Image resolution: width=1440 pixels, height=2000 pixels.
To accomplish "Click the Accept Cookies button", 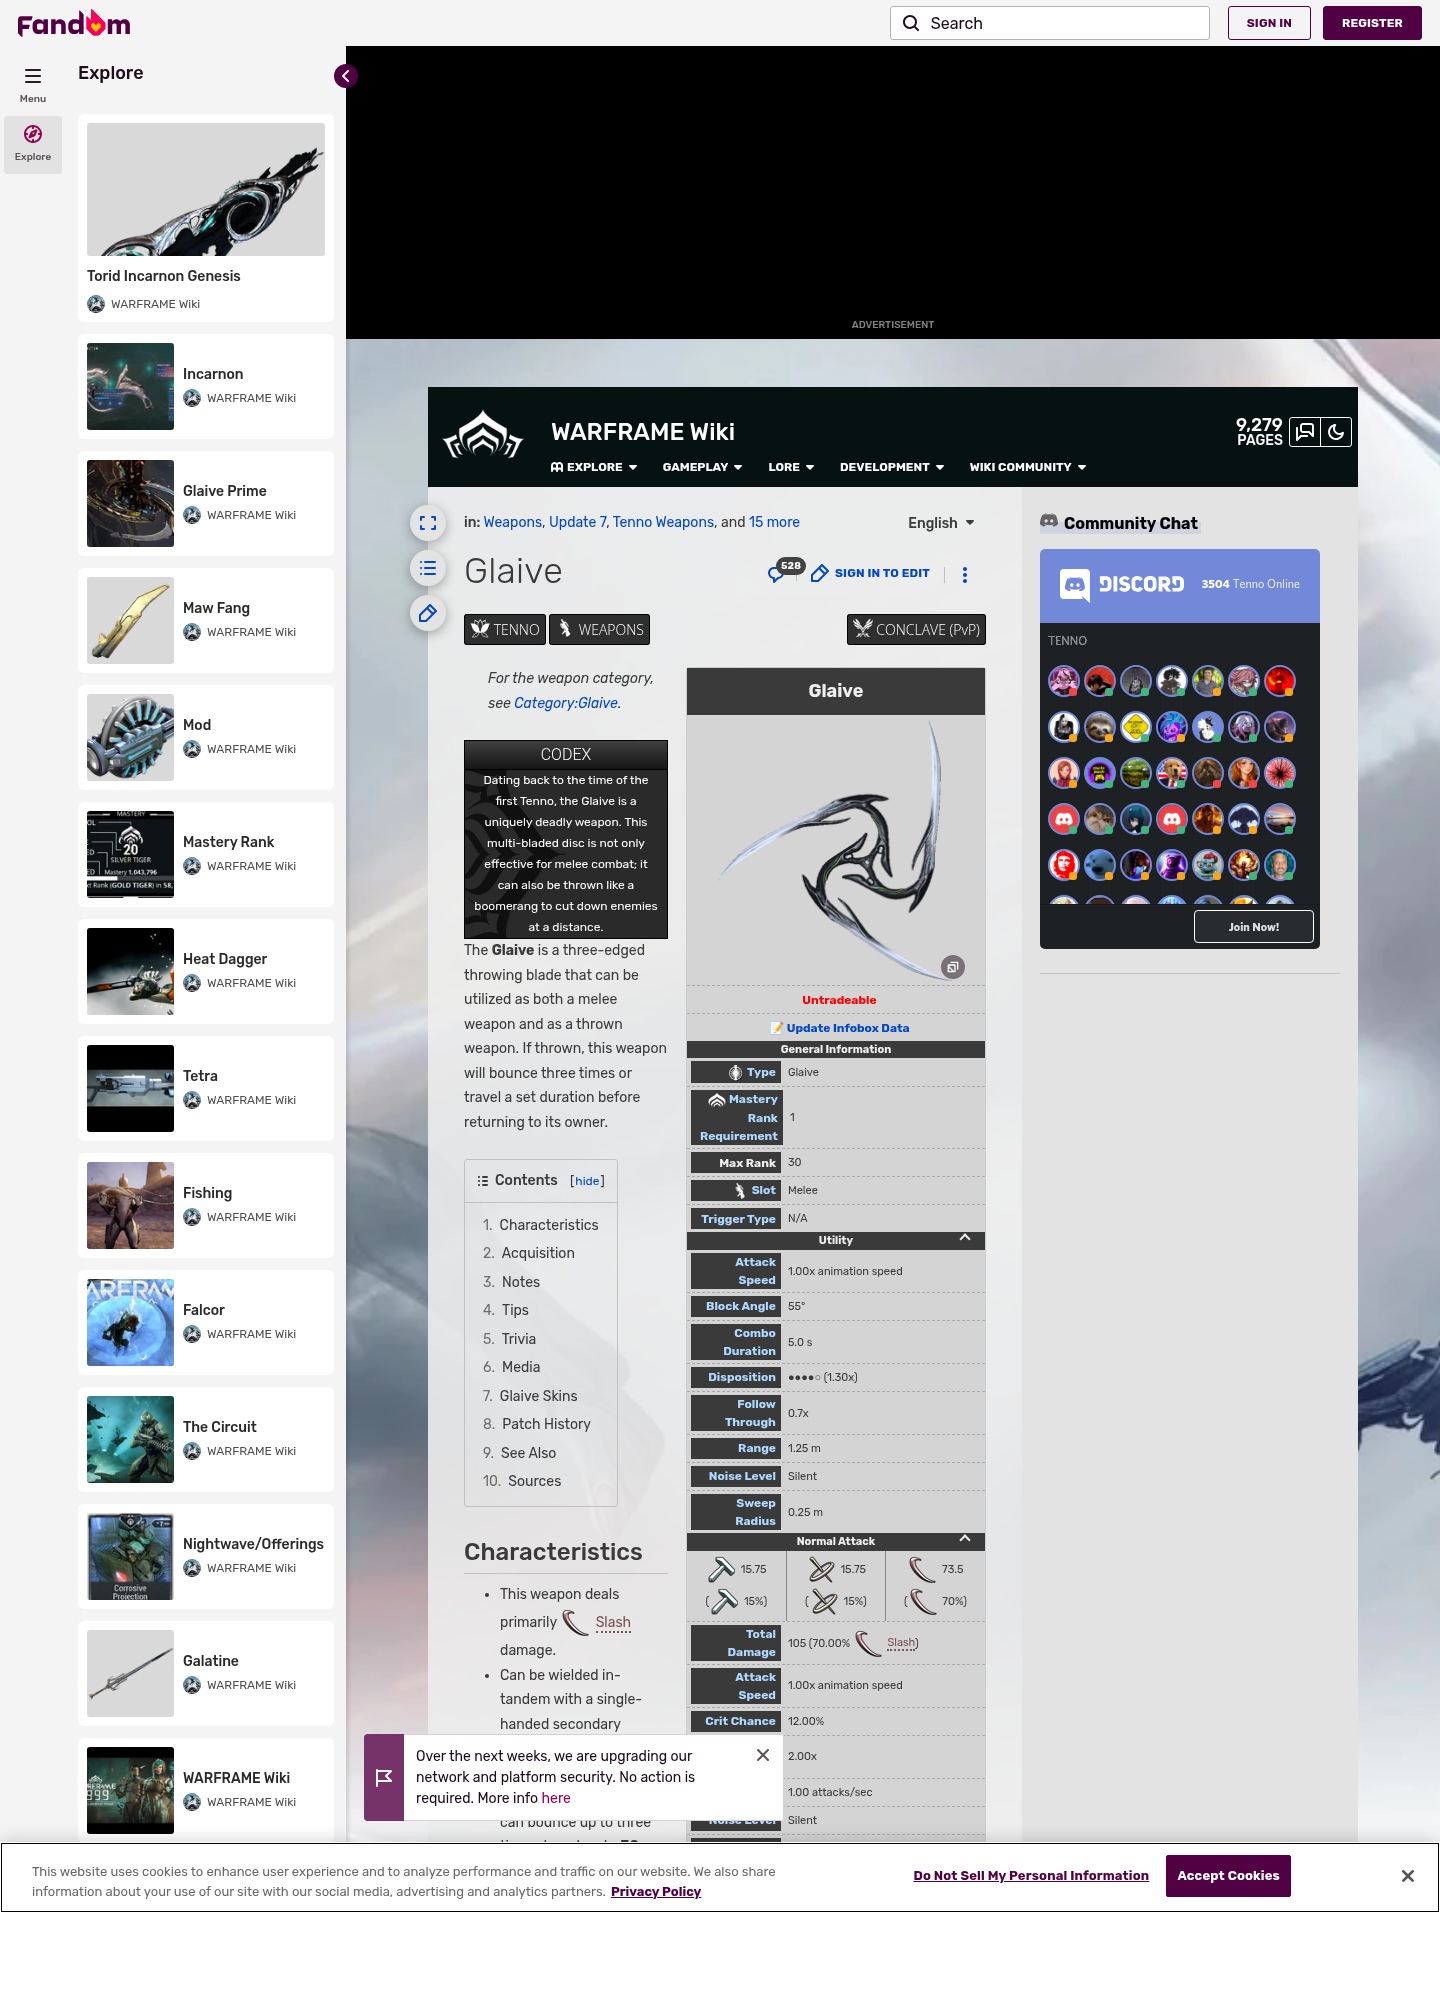I will point(1227,1876).
